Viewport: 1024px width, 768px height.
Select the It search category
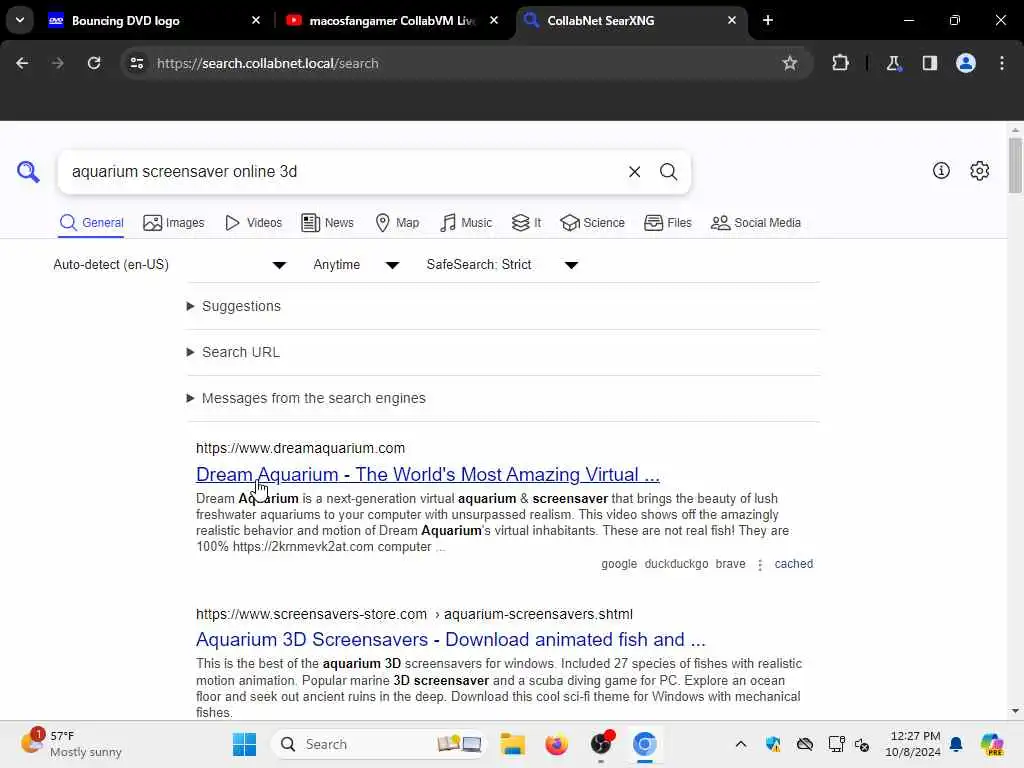pos(526,223)
